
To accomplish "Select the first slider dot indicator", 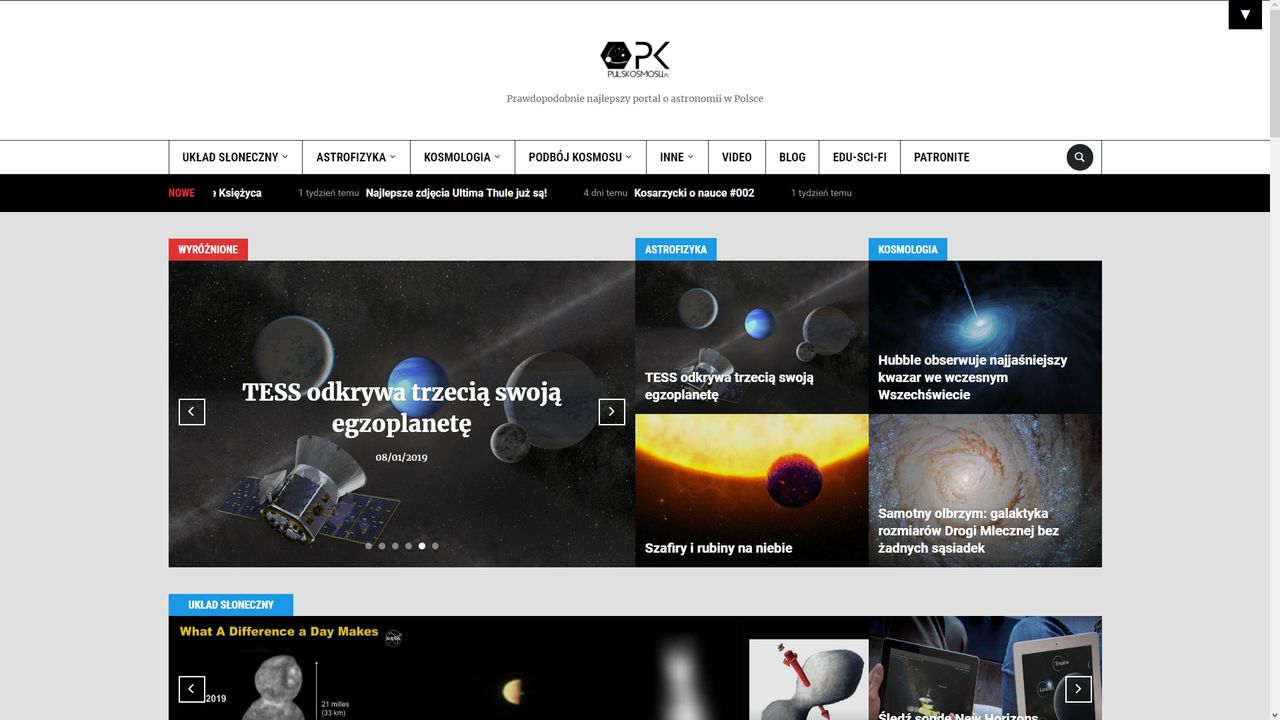I will pos(369,546).
